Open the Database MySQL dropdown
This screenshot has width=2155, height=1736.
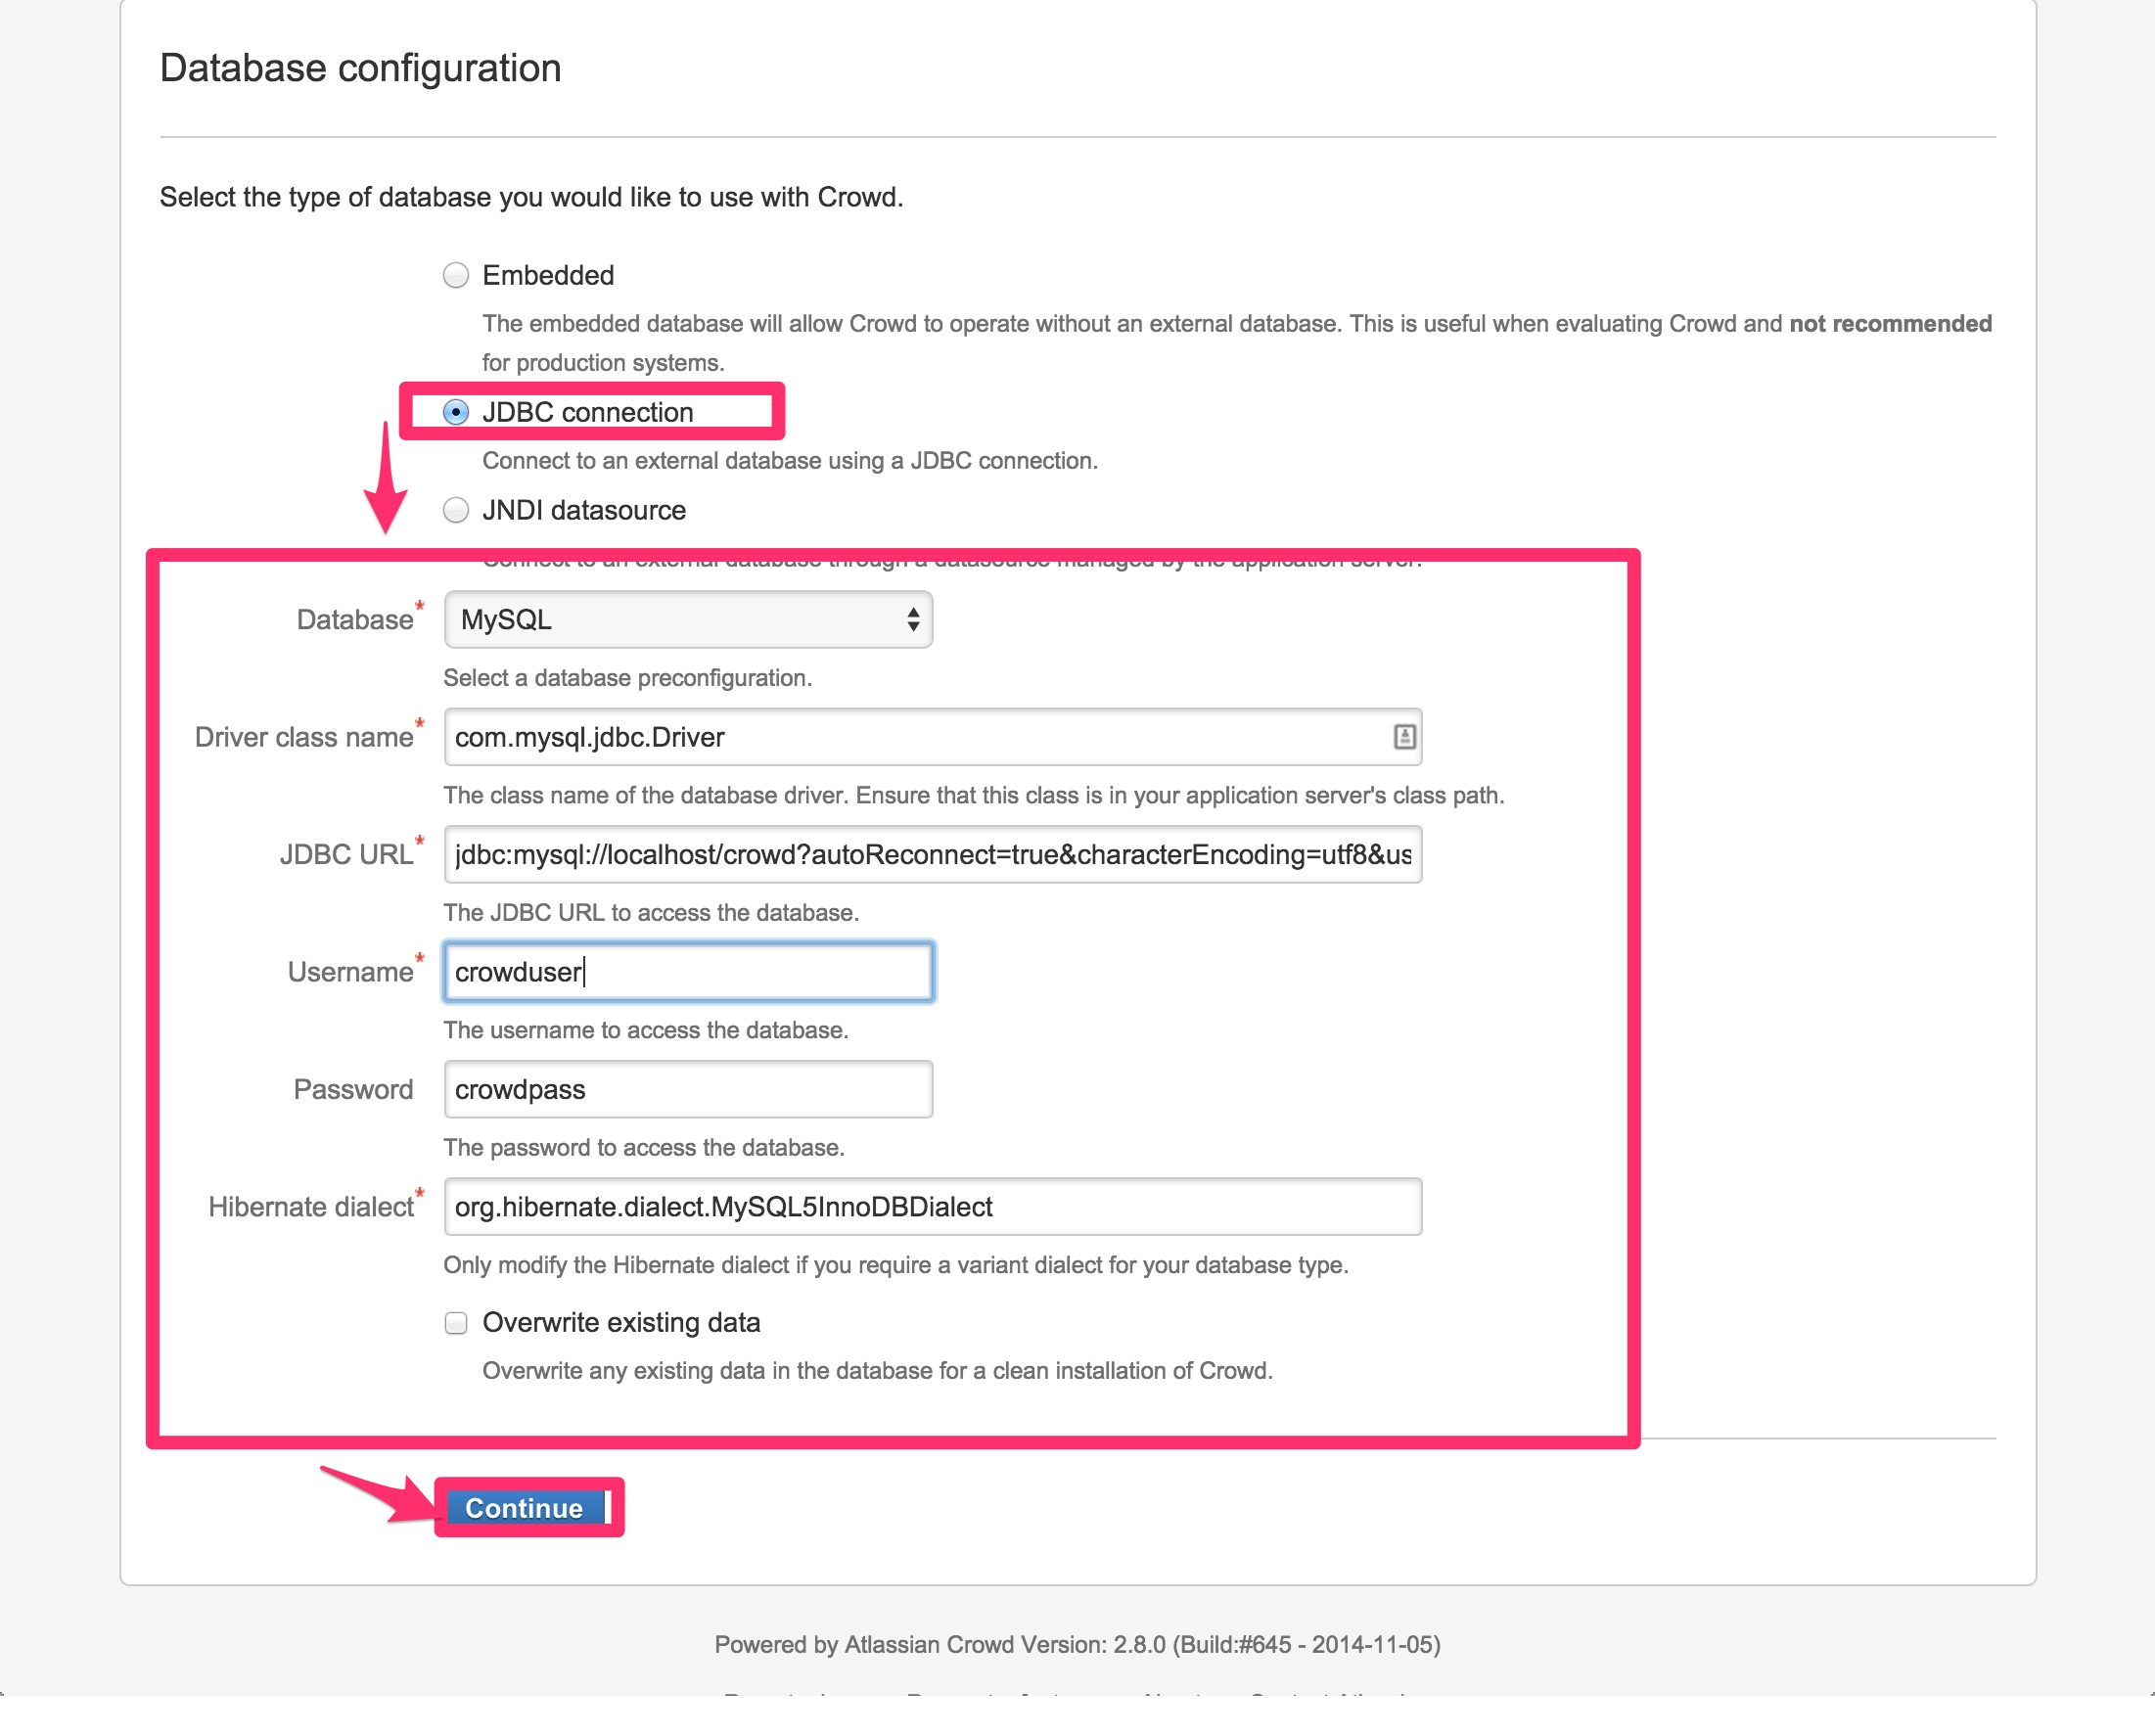[688, 619]
